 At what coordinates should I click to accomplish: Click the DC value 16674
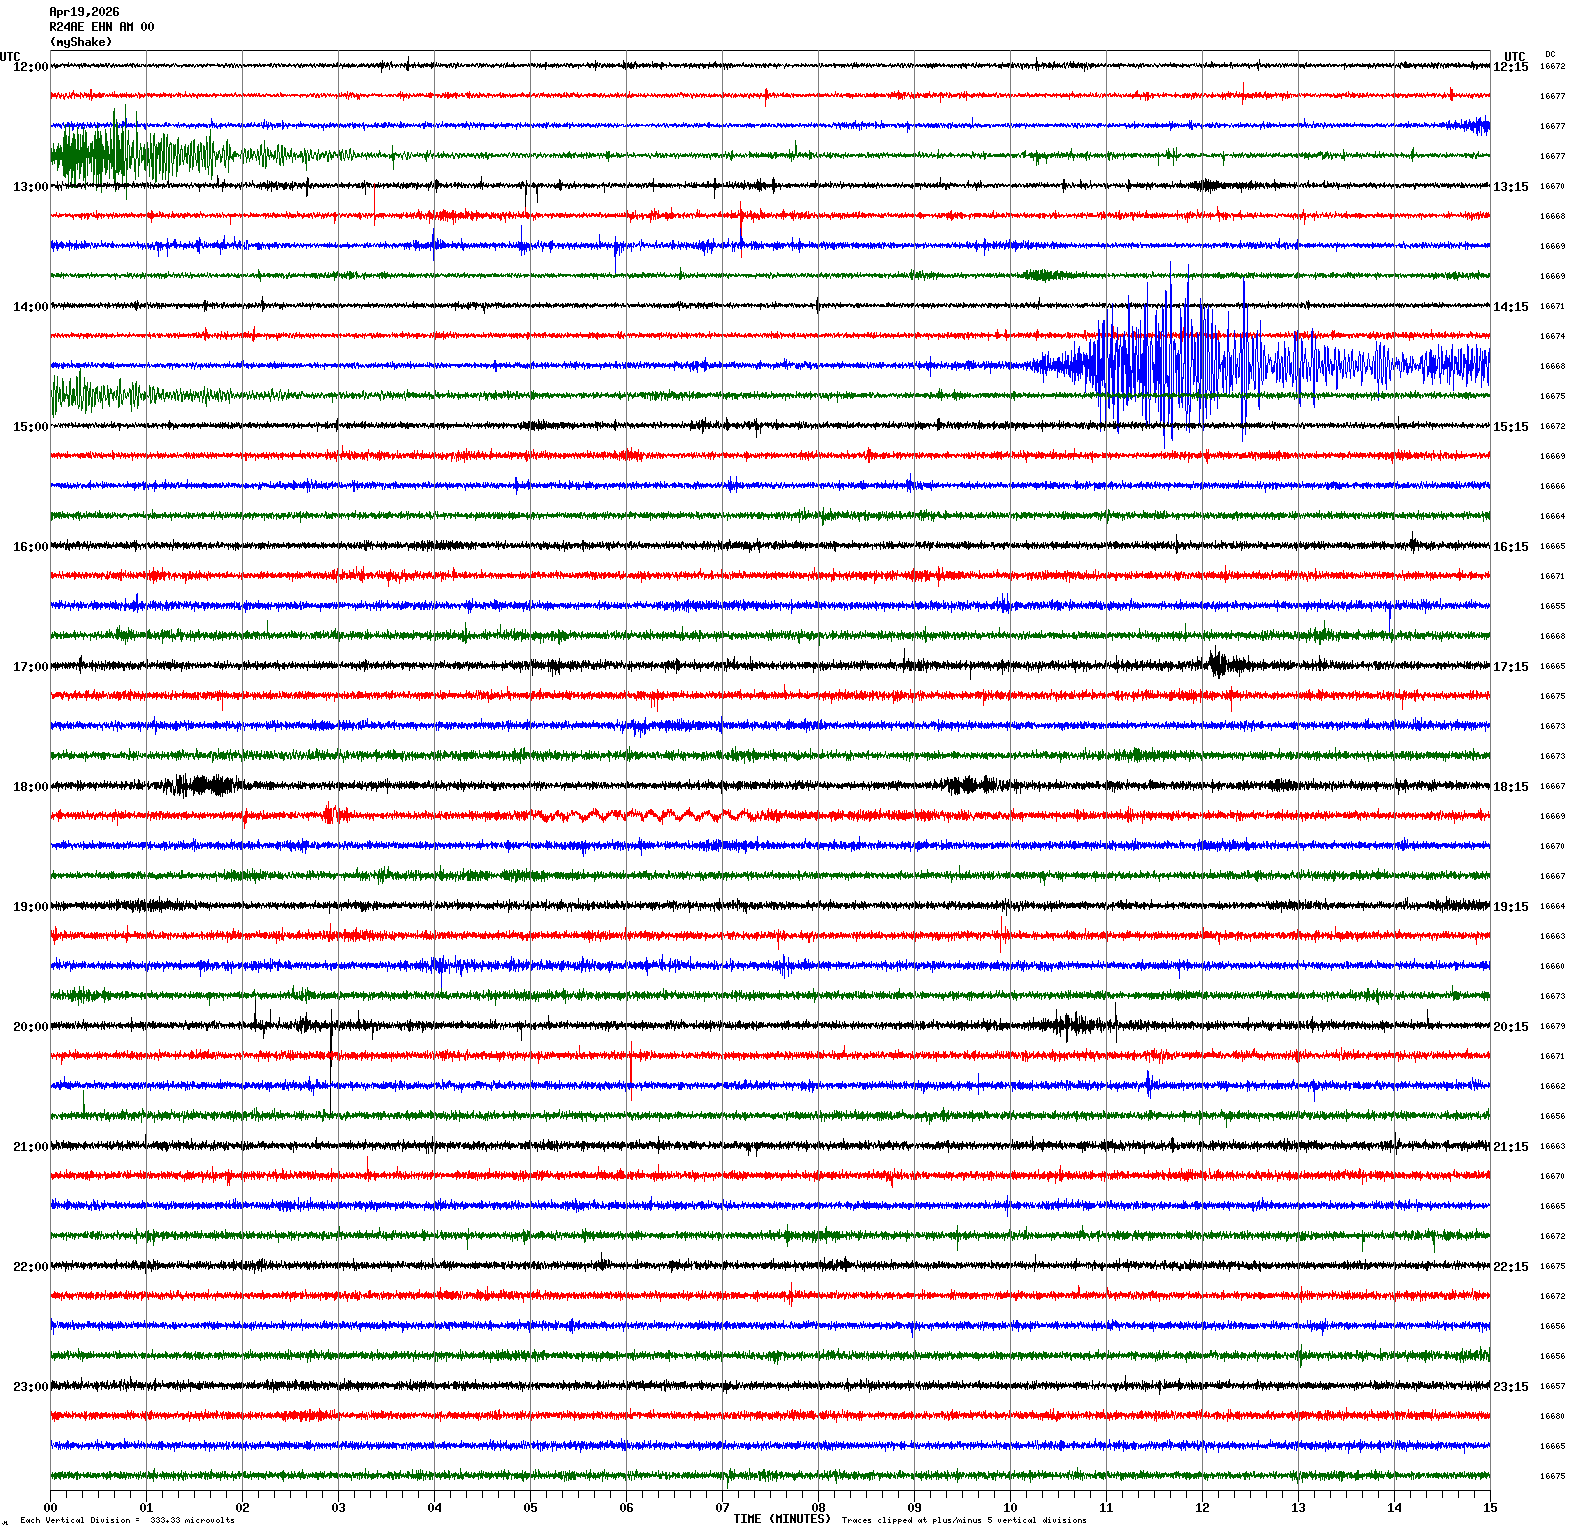(1552, 337)
